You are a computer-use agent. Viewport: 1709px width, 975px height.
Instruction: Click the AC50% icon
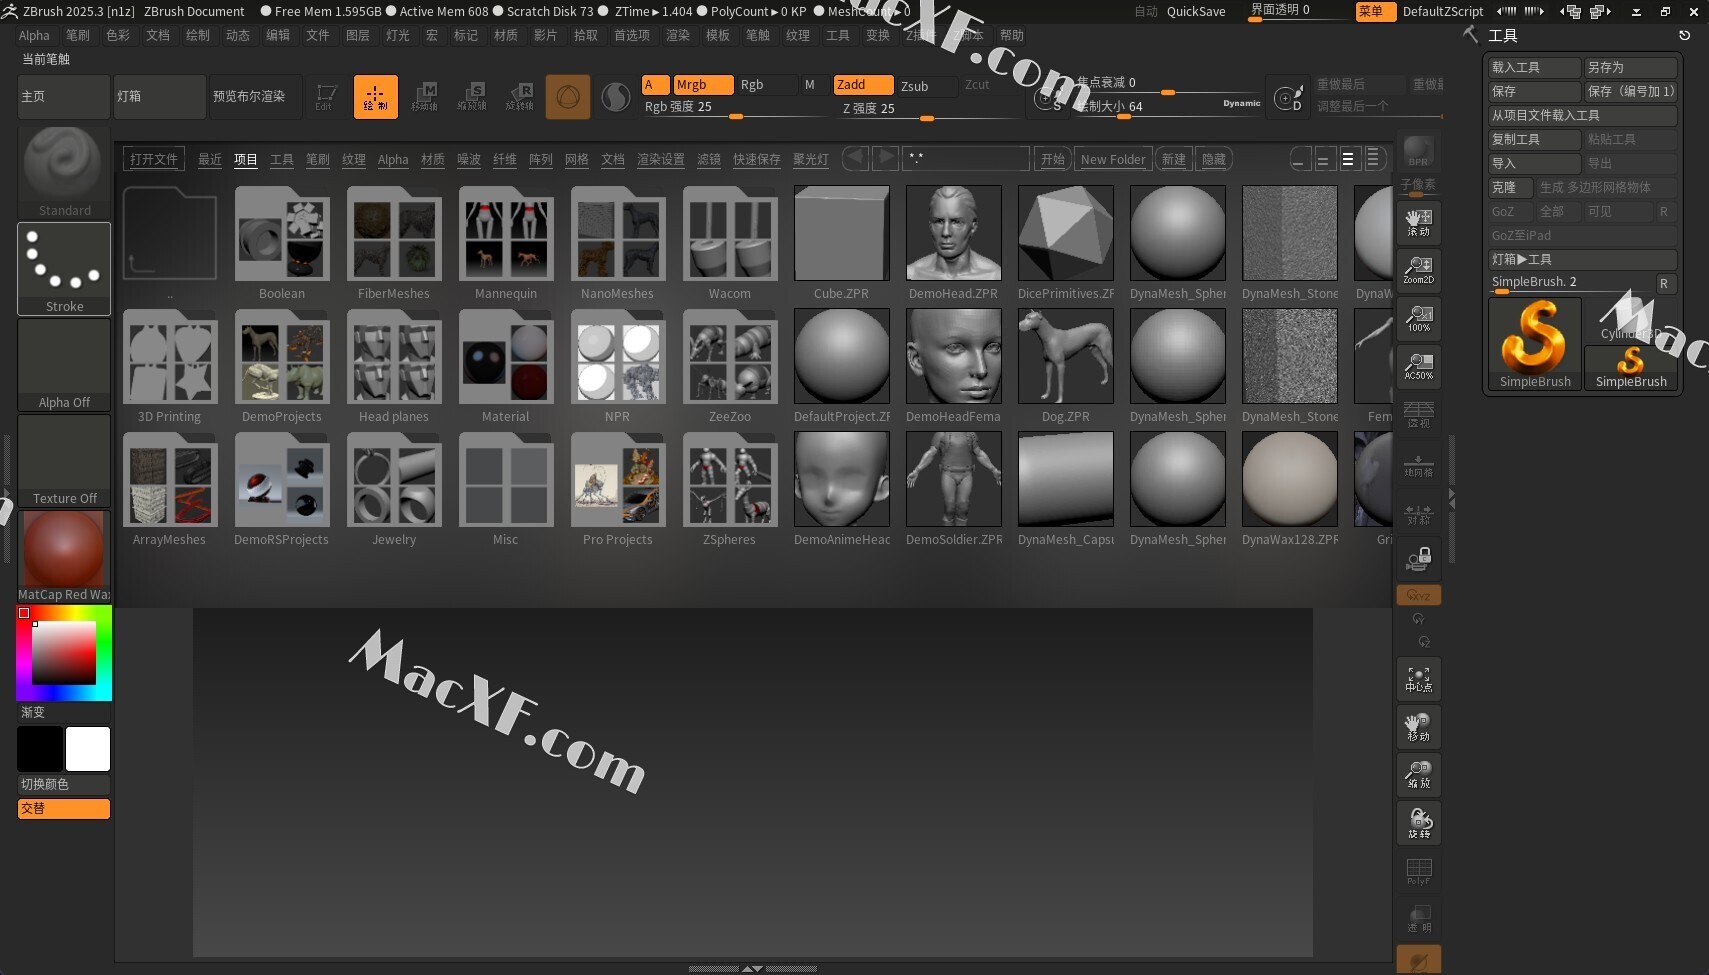pyautogui.click(x=1419, y=366)
